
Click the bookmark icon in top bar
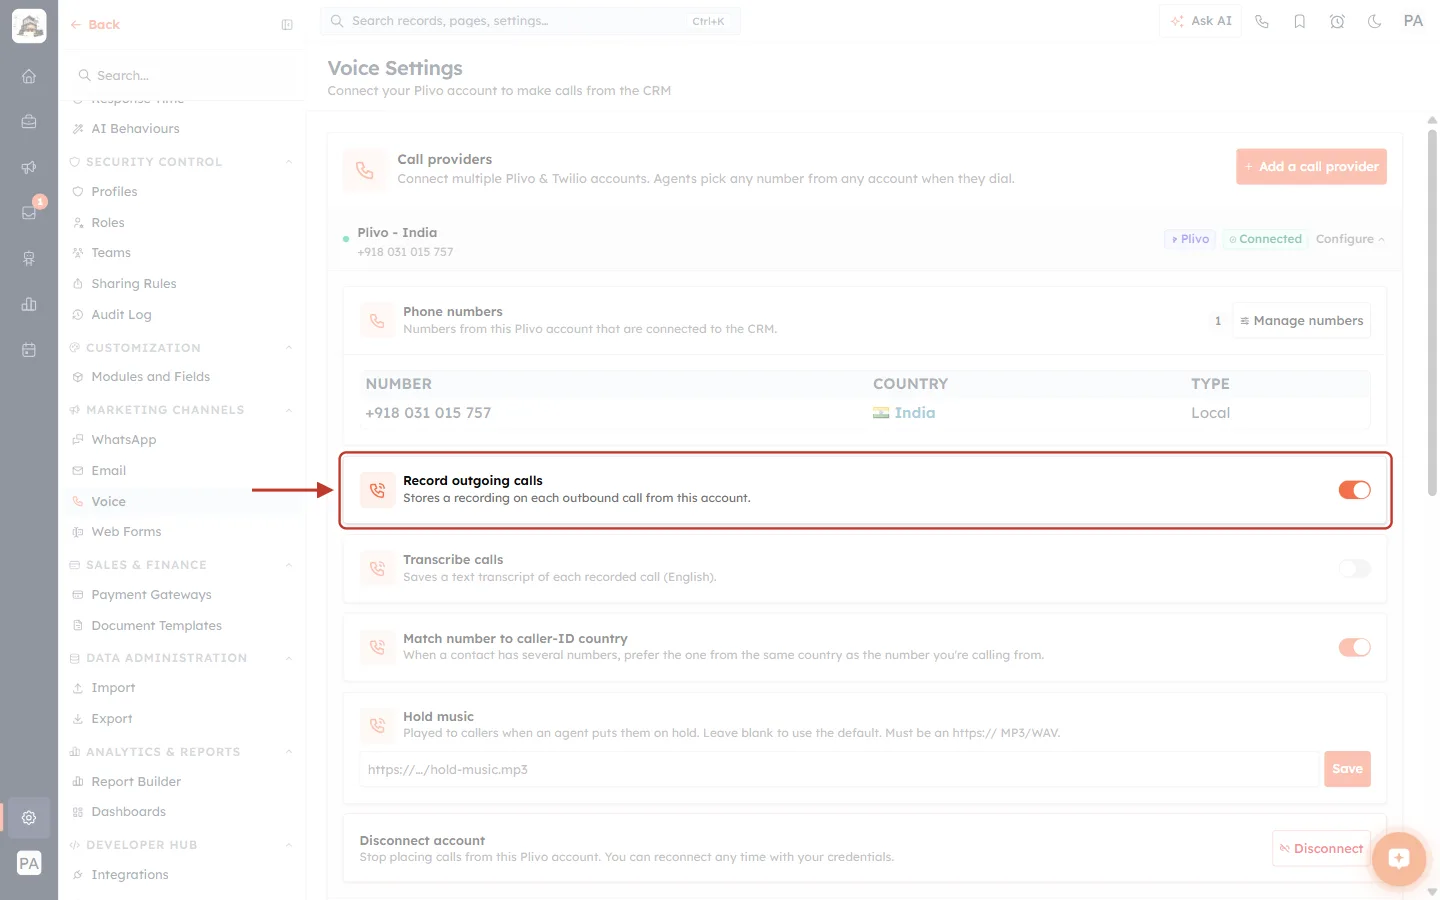click(1300, 21)
